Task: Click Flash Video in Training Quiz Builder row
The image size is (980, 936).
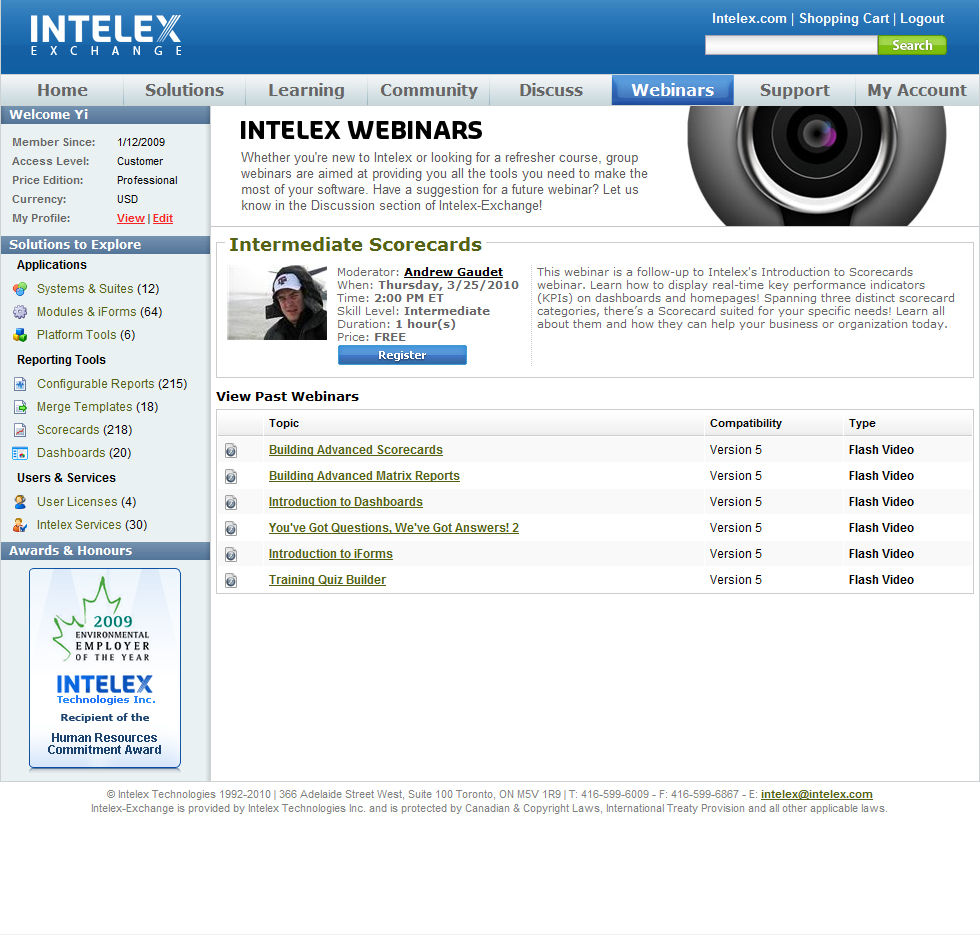Action: 881,580
